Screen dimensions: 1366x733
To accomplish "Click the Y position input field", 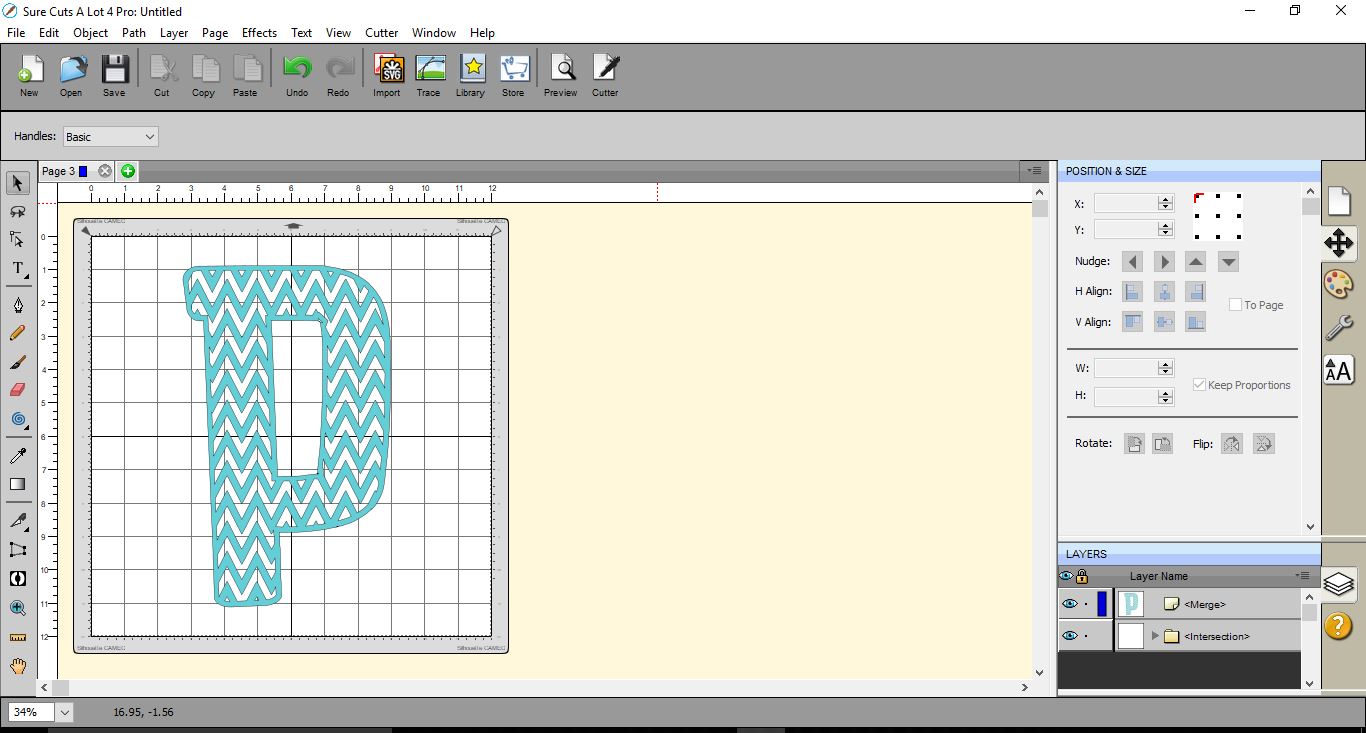I will point(1126,230).
